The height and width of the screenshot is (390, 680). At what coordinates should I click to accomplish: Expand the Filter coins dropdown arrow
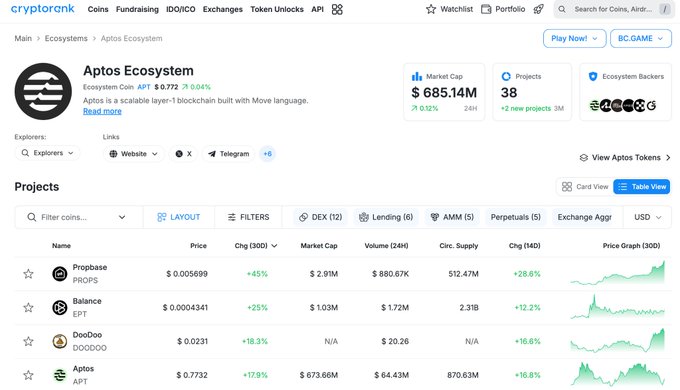point(122,217)
